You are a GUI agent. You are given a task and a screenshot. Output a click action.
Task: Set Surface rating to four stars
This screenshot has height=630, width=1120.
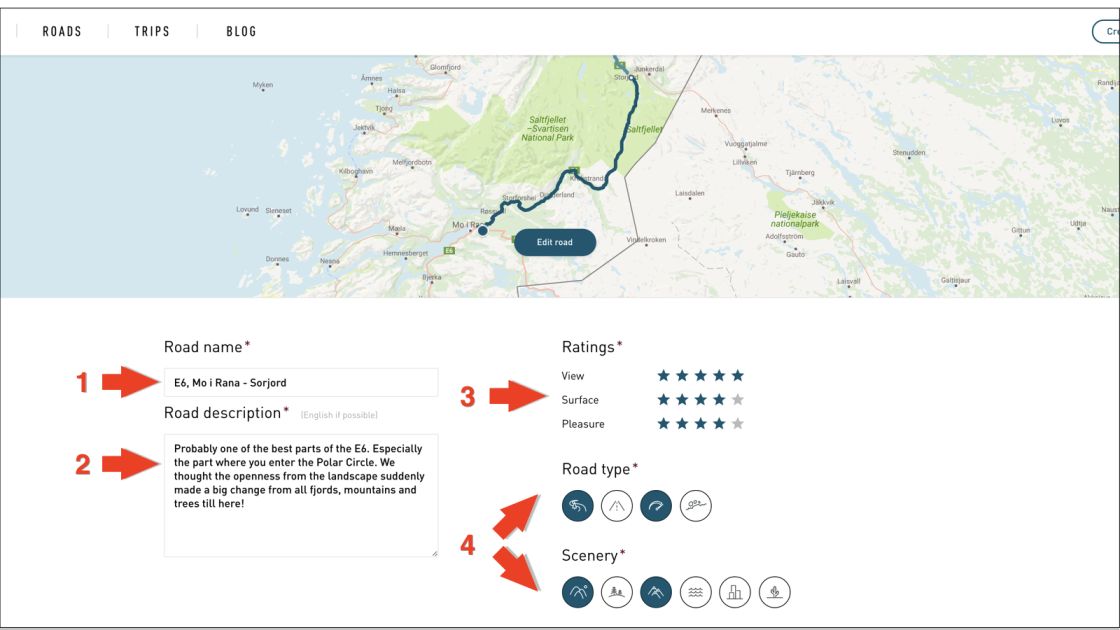[719, 399]
